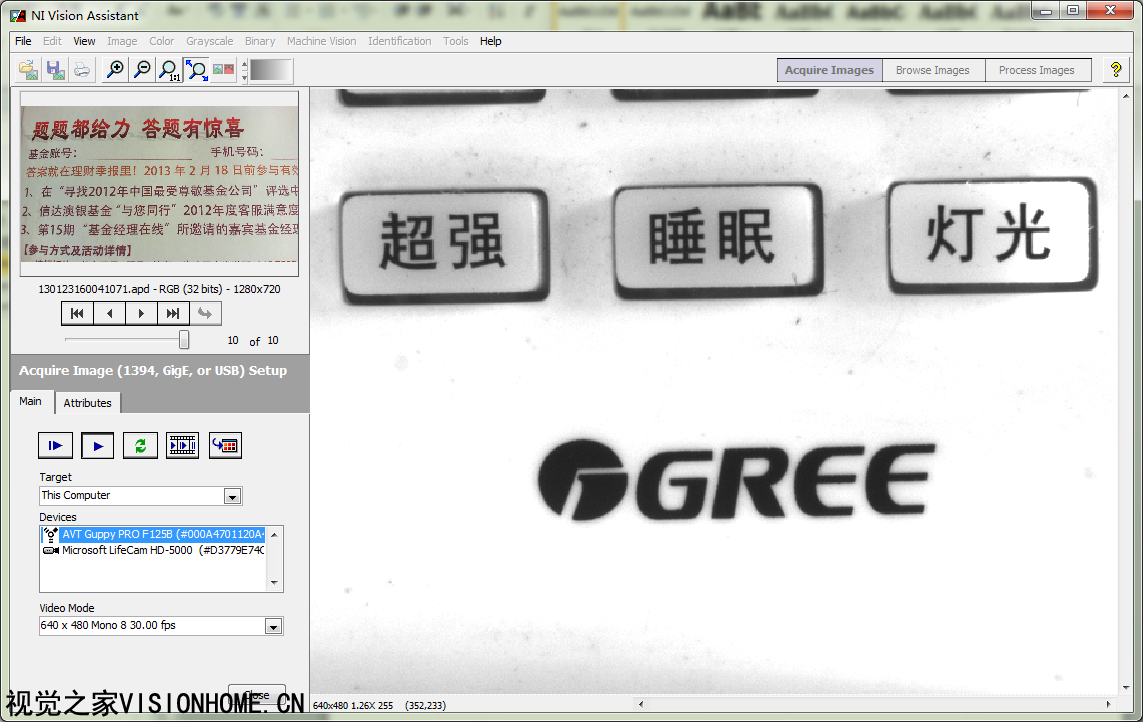The height and width of the screenshot is (722, 1143).
Task: Click image view horizontal scrollbar right arrow
Action: click(x=1108, y=704)
